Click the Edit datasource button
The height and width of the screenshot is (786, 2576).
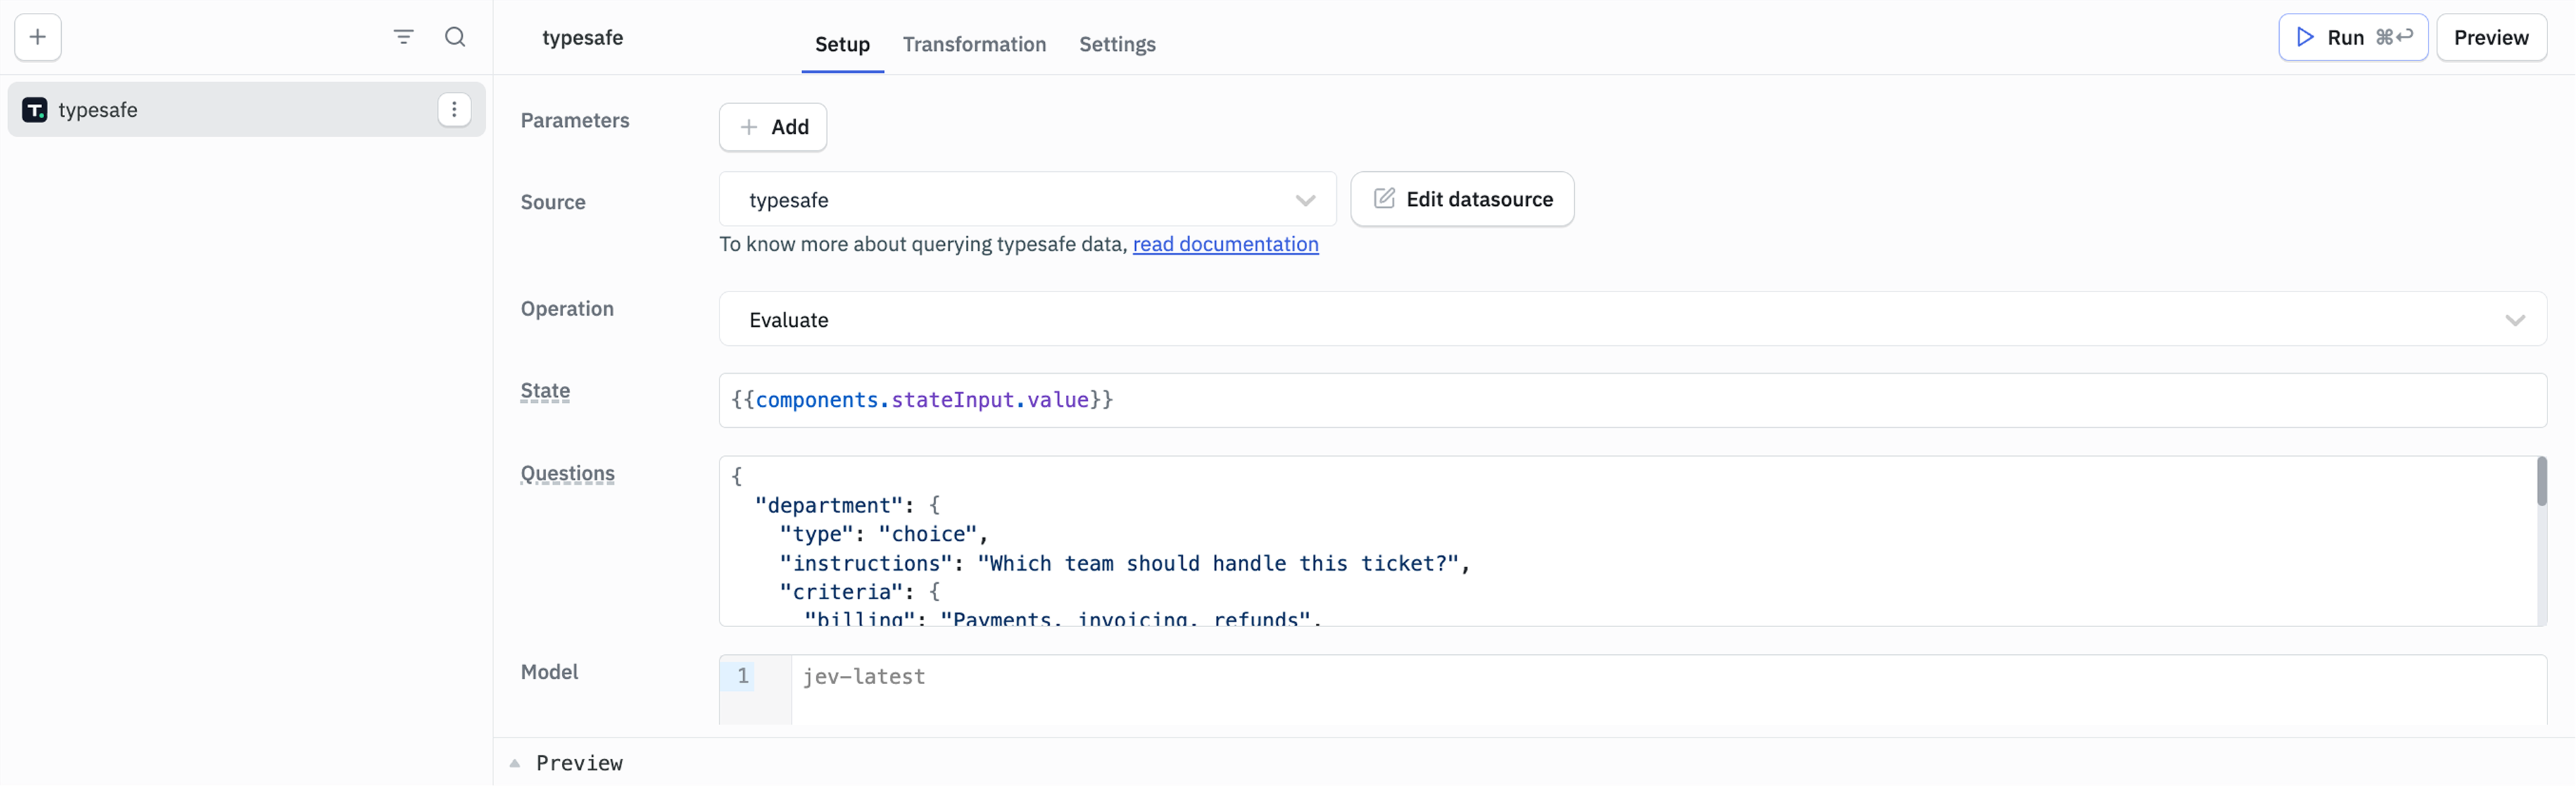click(1462, 199)
